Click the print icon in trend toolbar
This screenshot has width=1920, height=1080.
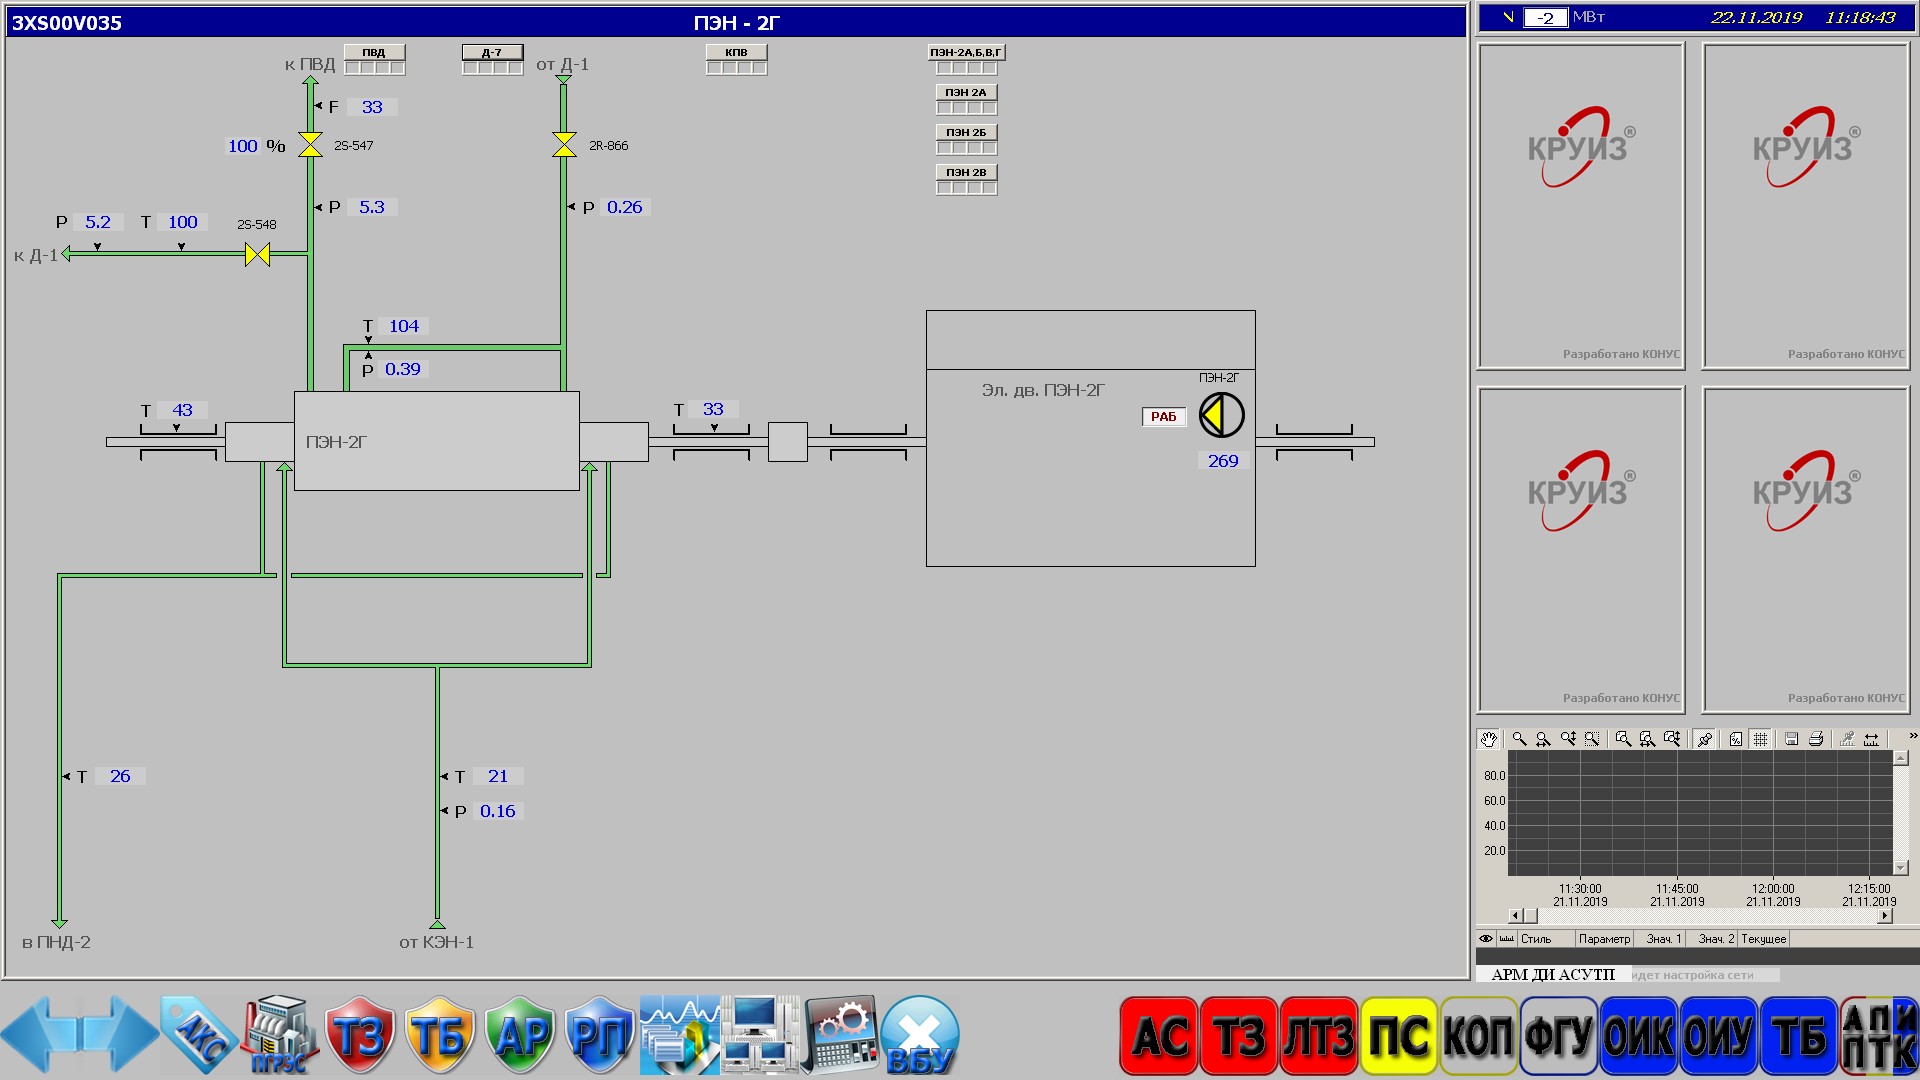pyautogui.click(x=1816, y=739)
